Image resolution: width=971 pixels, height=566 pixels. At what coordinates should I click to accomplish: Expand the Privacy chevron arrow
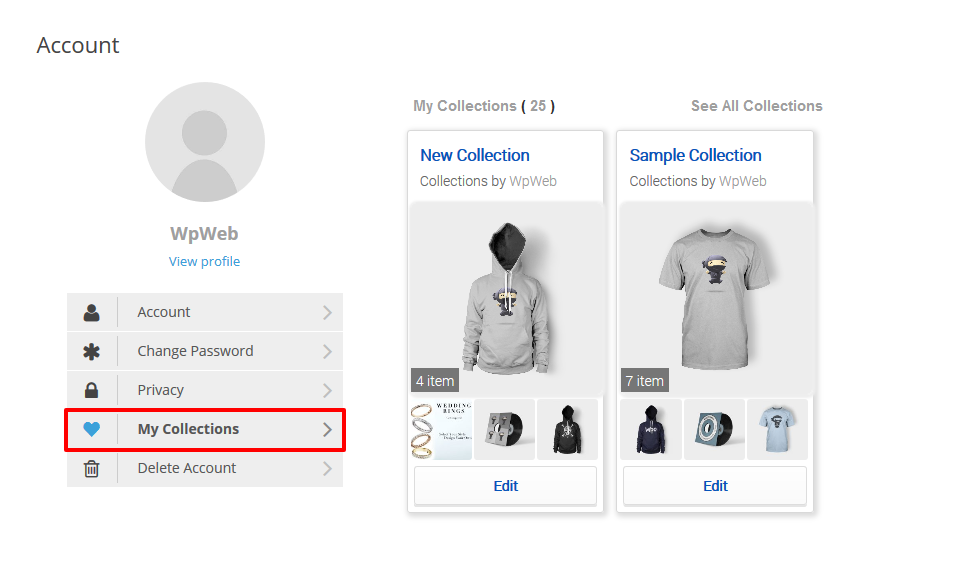tap(327, 390)
